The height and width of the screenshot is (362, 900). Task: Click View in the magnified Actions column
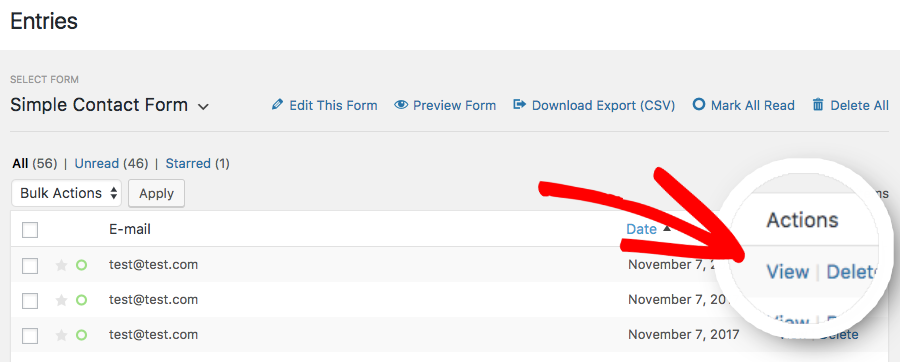pyautogui.click(x=788, y=272)
